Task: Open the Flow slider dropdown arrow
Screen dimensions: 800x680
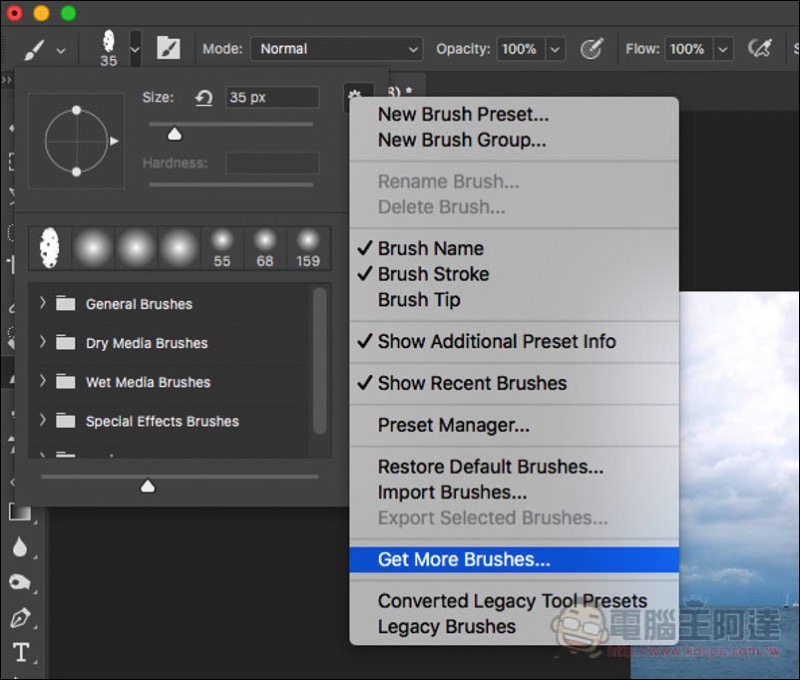Action: click(x=723, y=49)
